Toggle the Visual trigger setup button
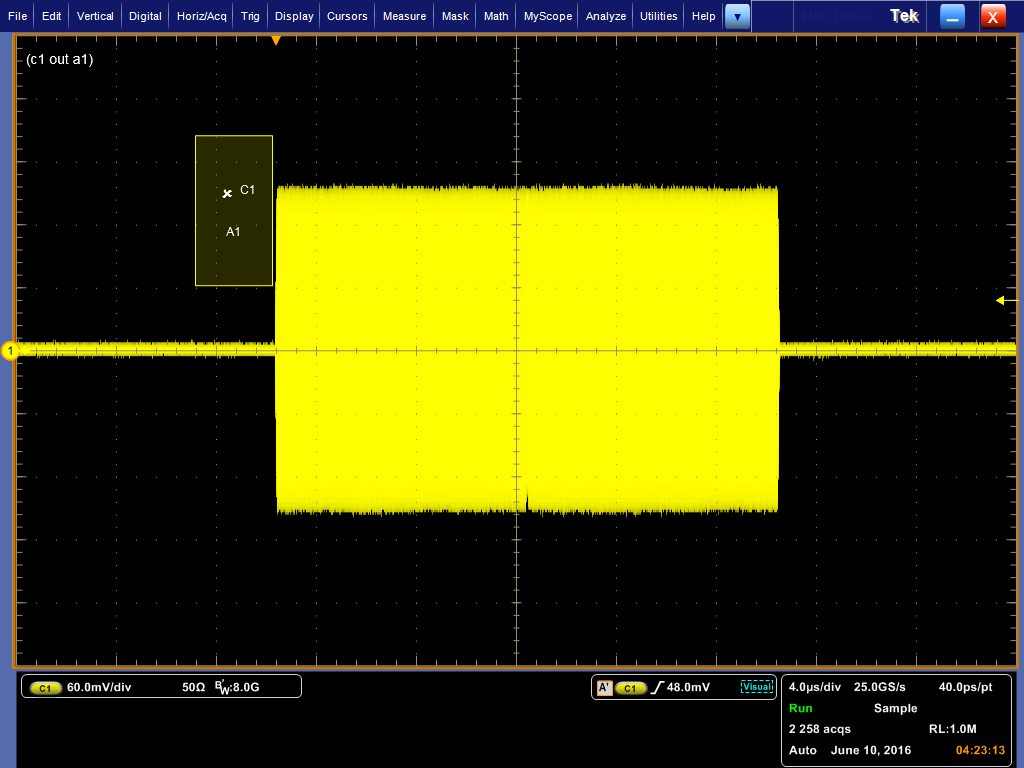 (757, 687)
